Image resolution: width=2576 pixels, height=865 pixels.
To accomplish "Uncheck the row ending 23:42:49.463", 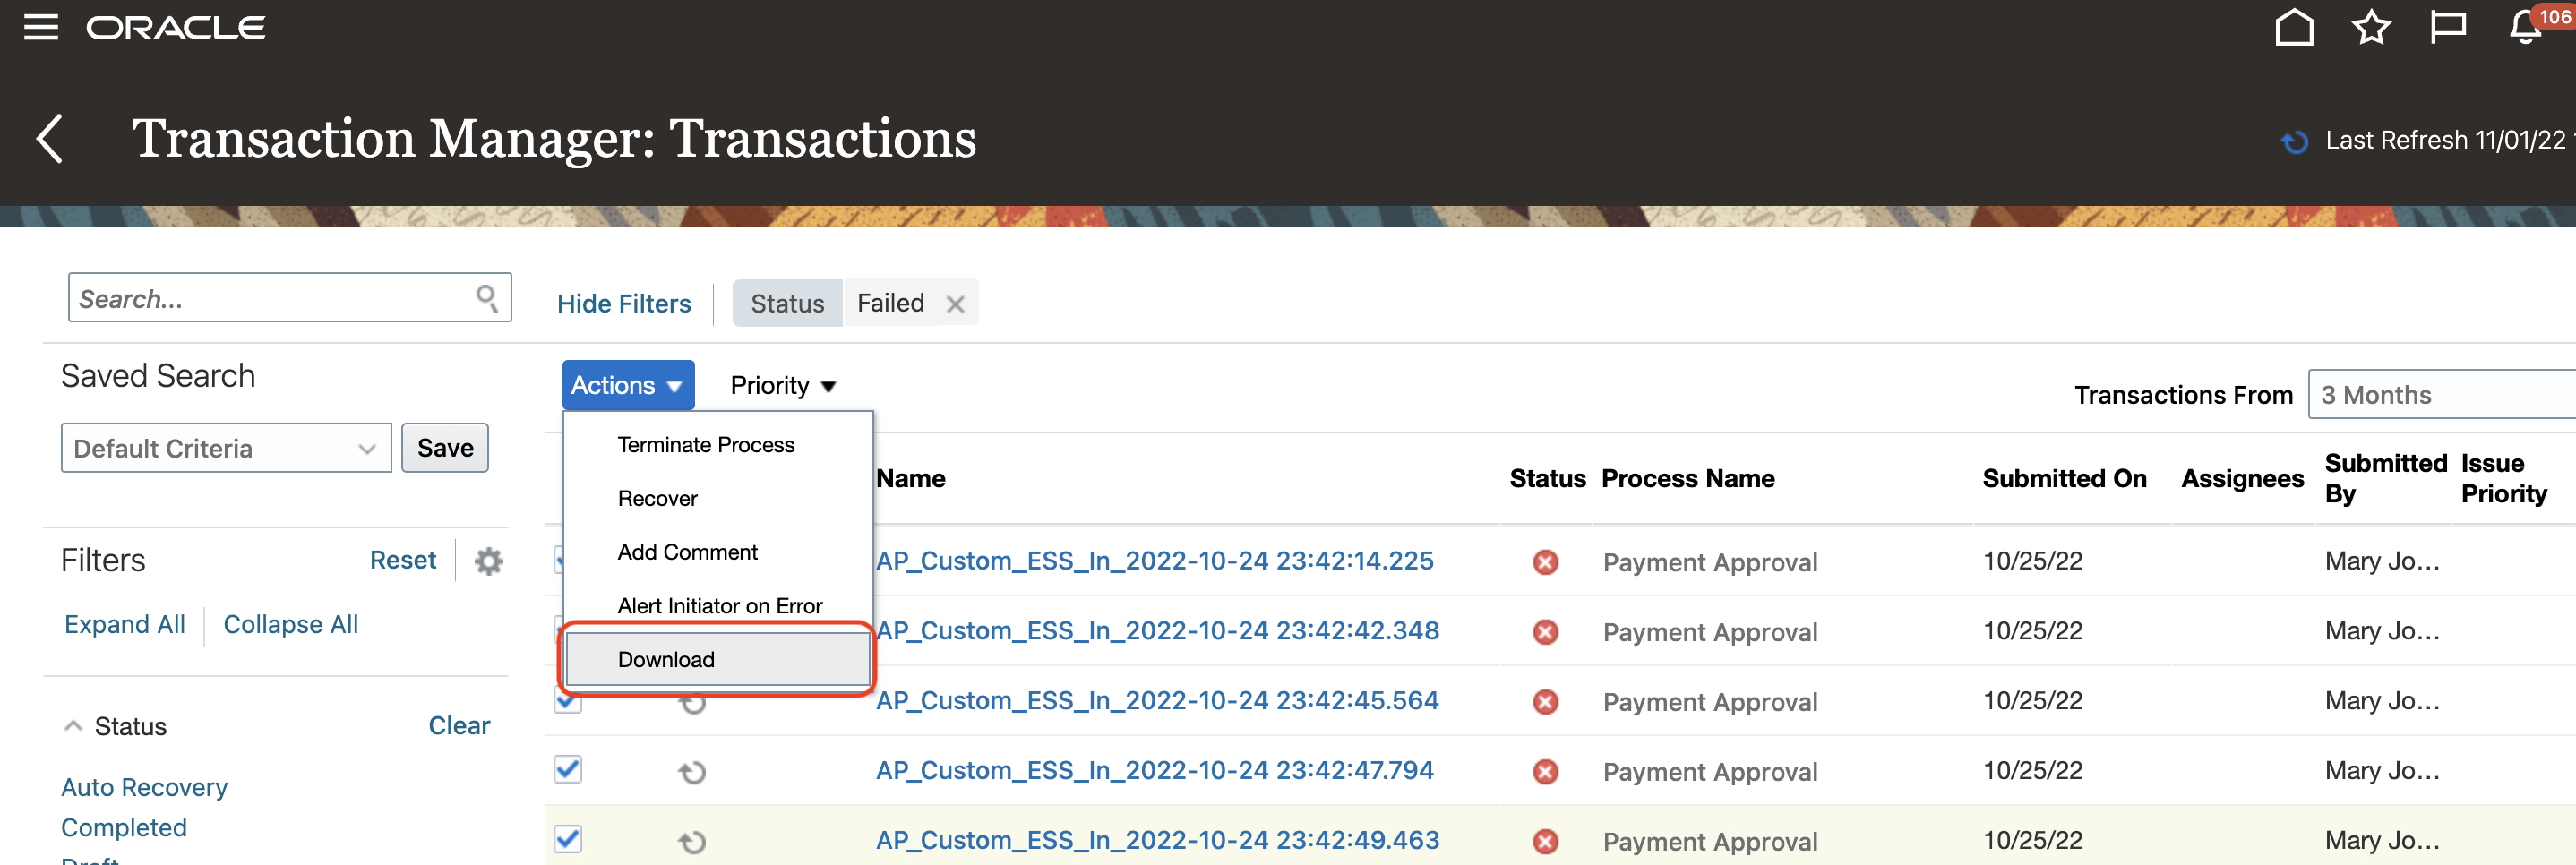I will 568,839.
